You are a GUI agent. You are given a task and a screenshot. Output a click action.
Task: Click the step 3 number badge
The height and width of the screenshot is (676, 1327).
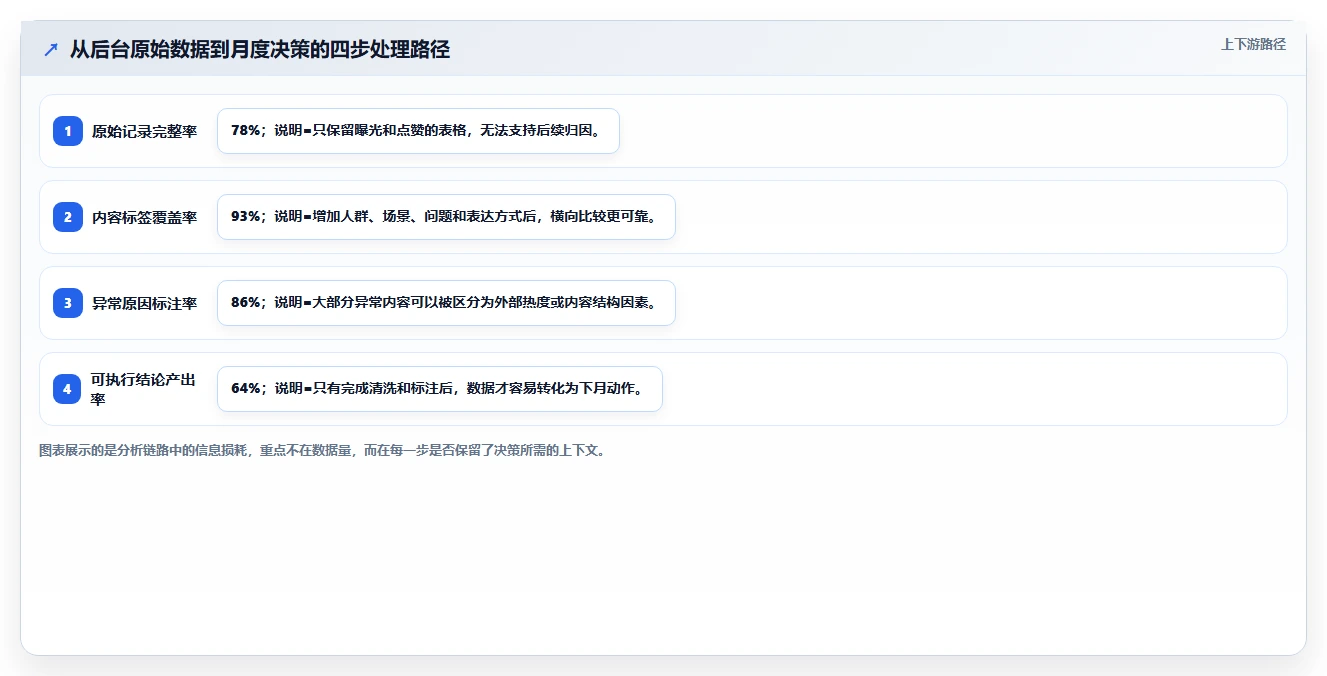[68, 303]
